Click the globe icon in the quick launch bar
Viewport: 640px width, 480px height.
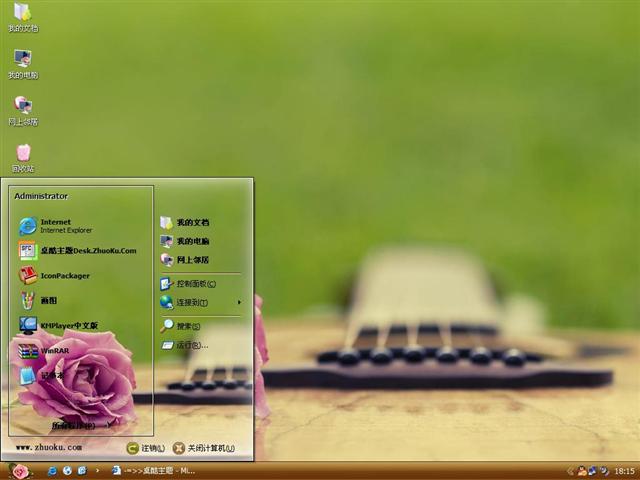(67, 471)
